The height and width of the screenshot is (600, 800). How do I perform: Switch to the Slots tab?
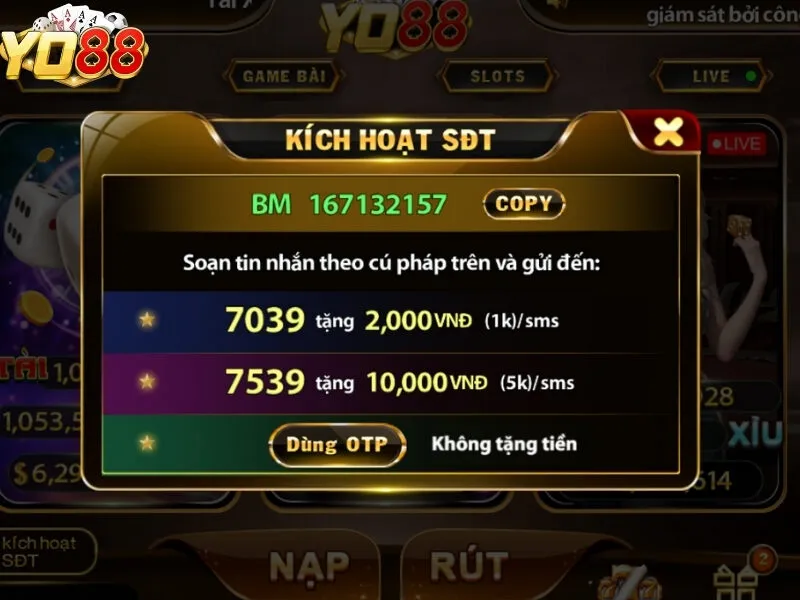pyautogui.click(x=497, y=77)
